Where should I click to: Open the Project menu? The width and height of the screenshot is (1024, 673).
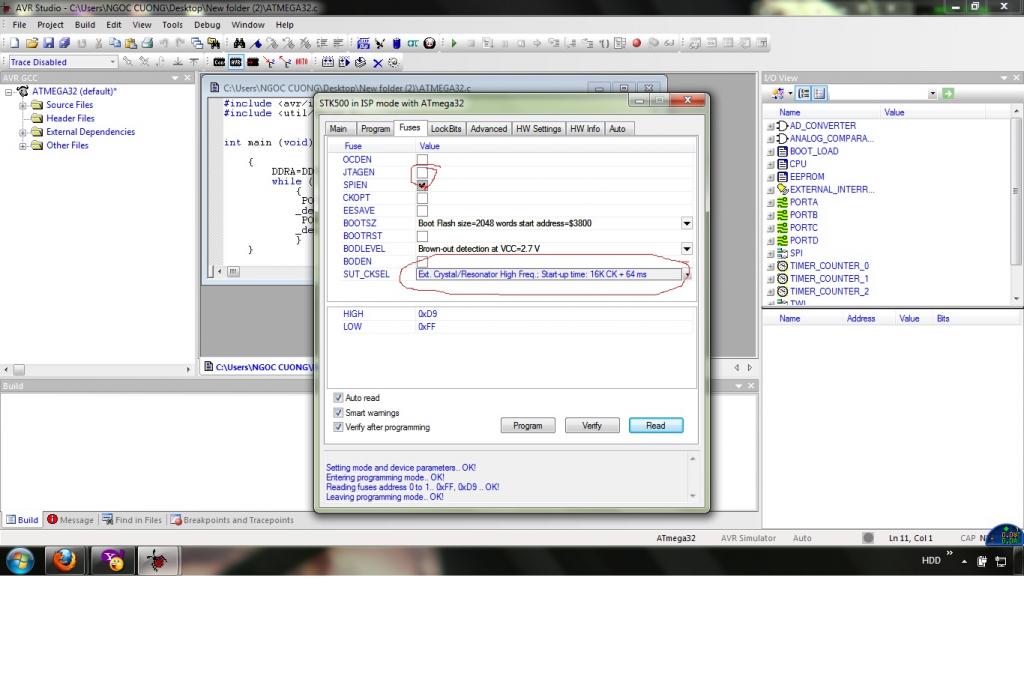coord(50,25)
